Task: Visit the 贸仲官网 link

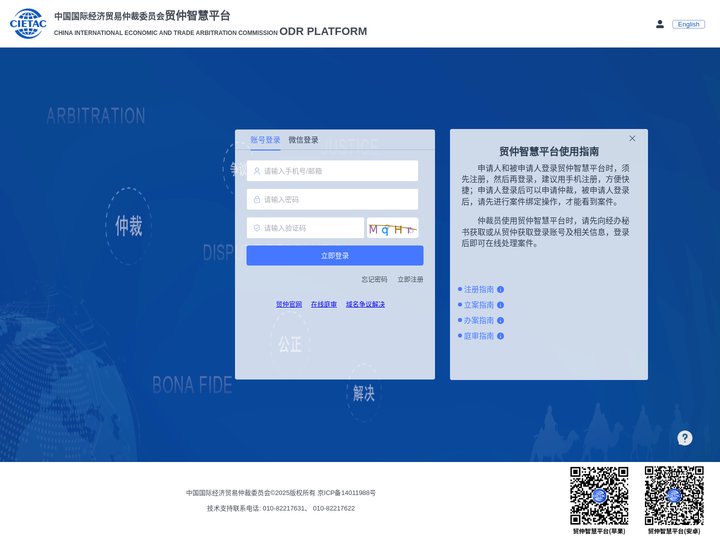Action: click(x=289, y=304)
